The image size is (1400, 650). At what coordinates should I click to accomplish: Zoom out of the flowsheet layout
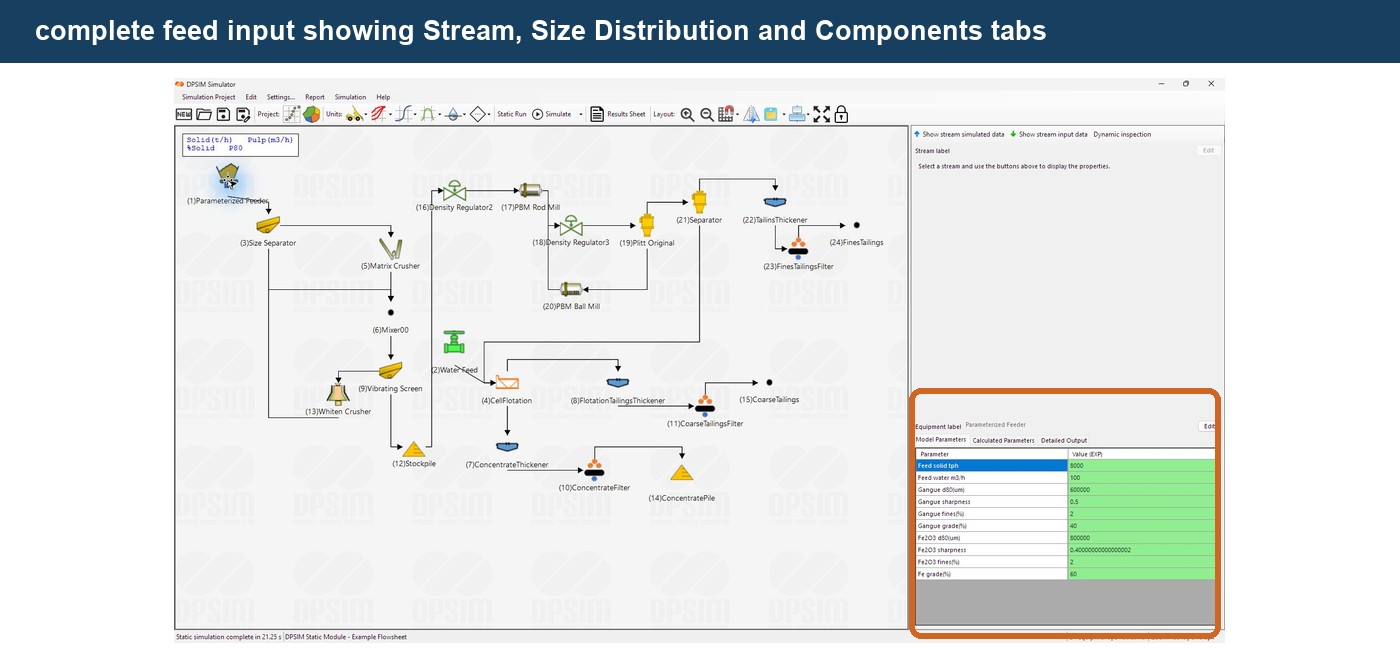(707, 114)
